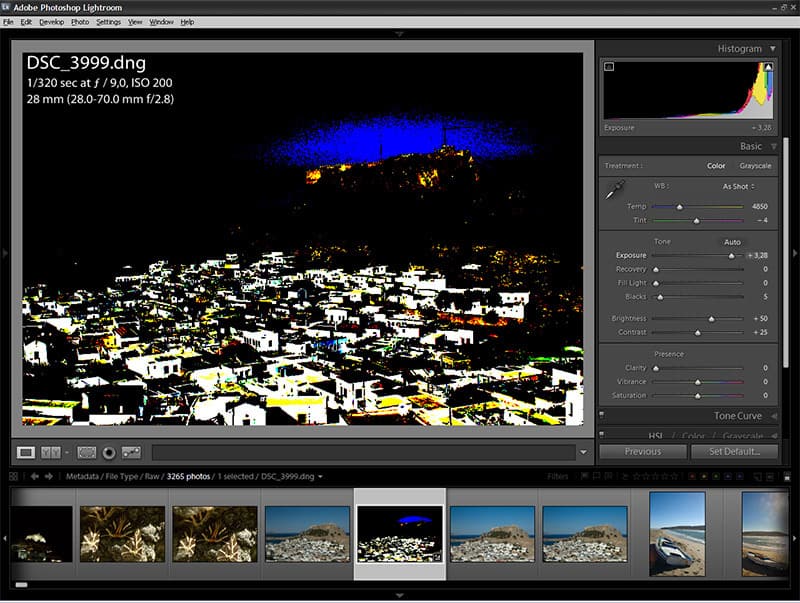Image resolution: width=800 pixels, height=603 pixels.
Task: Collapse the Histogram panel
Action: (772, 48)
